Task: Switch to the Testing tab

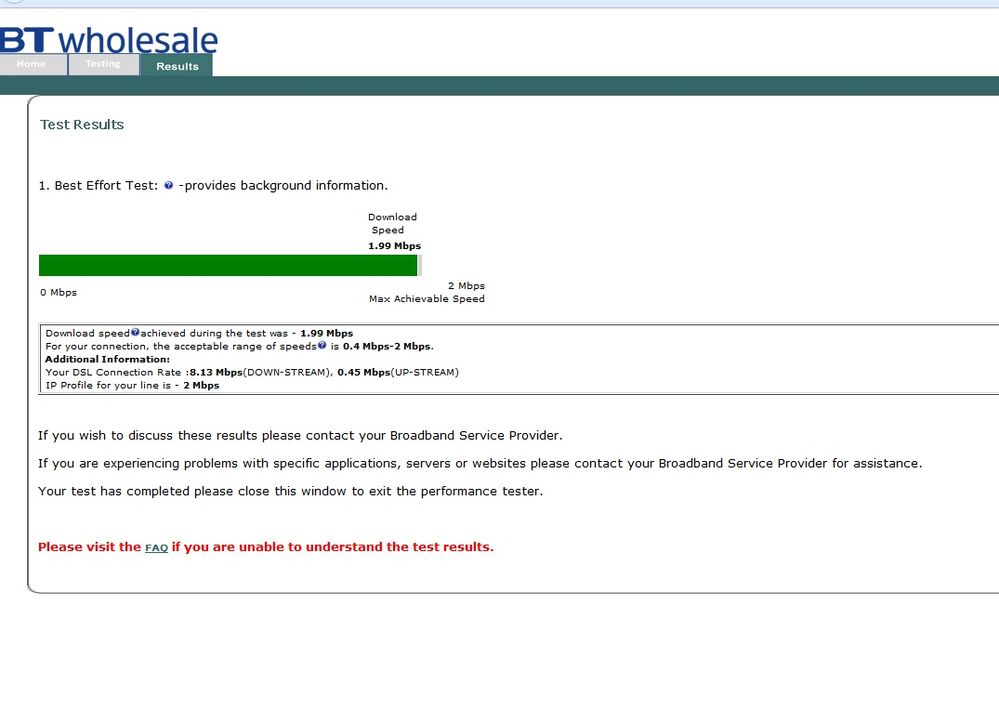Action: (103, 64)
